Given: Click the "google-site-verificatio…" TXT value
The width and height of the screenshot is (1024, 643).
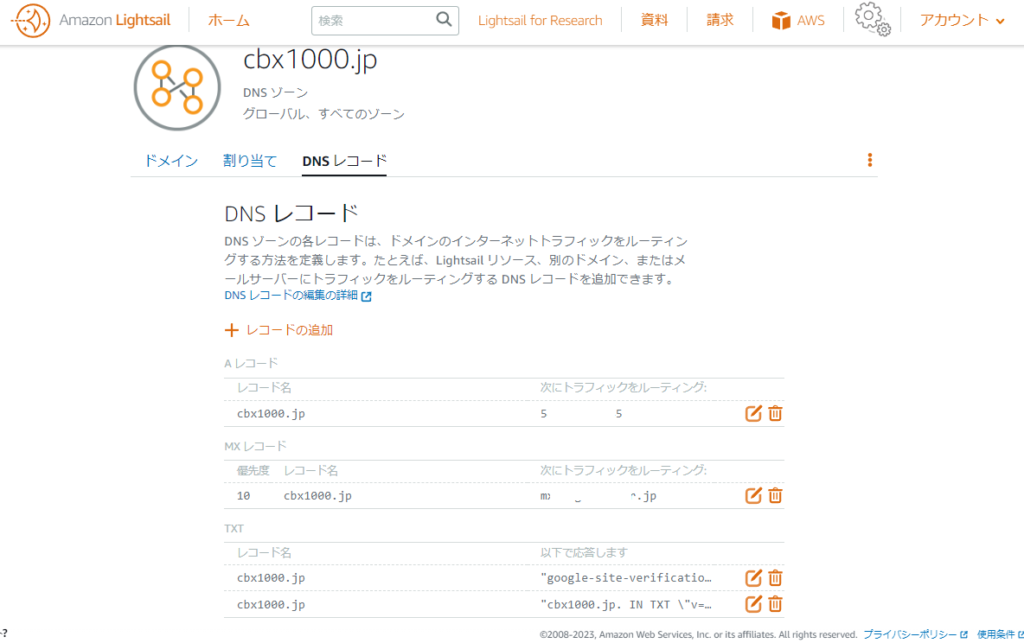Looking at the screenshot, I should [626, 578].
